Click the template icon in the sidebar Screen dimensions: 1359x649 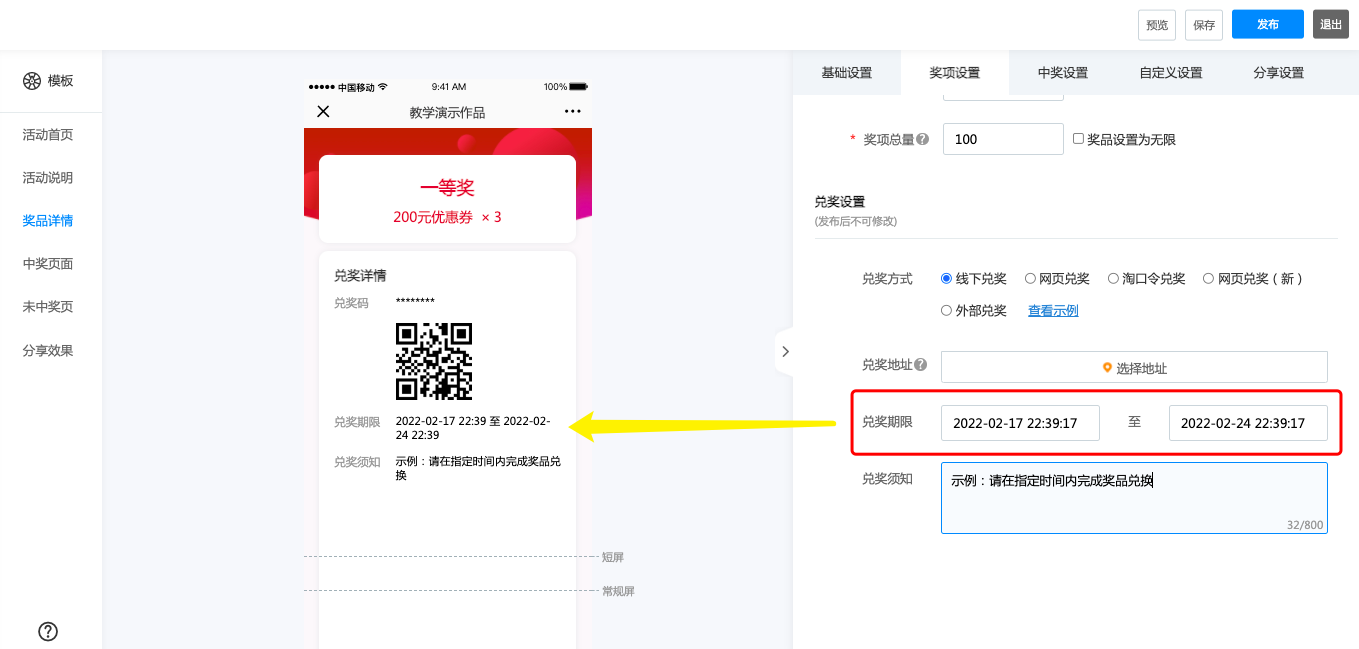(x=32, y=81)
